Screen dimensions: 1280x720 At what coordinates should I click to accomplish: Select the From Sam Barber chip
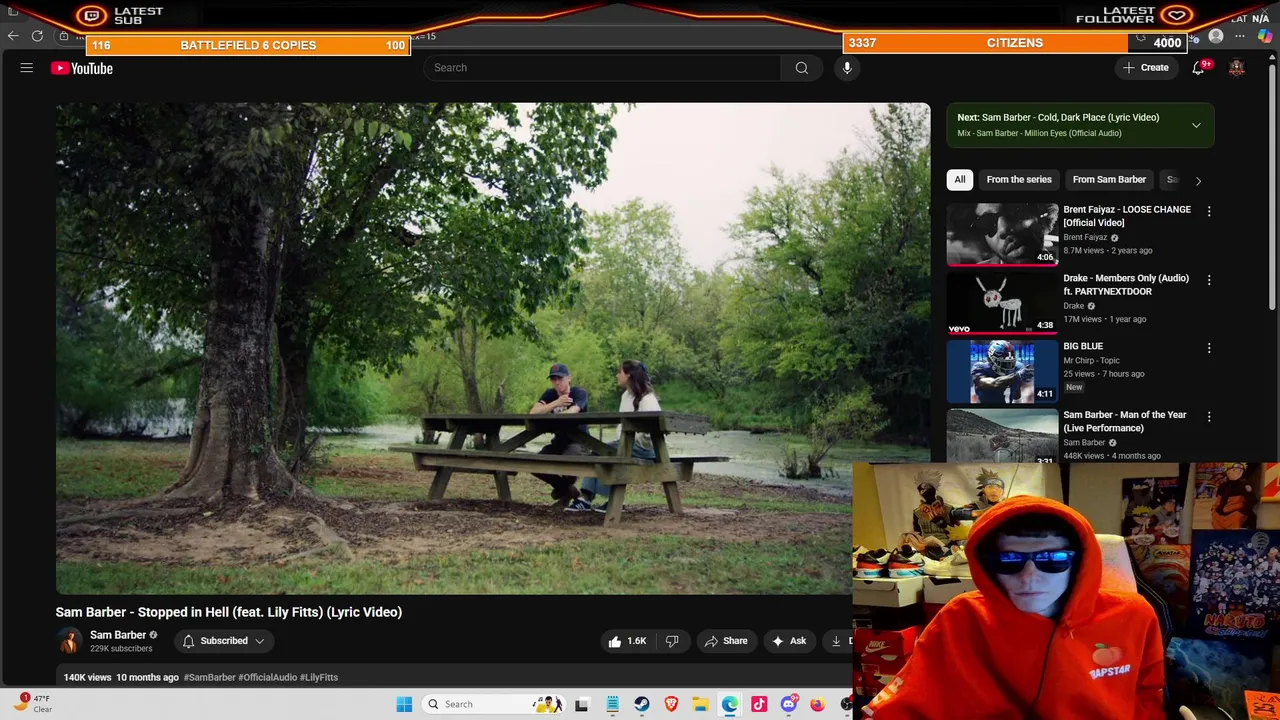(1109, 180)
